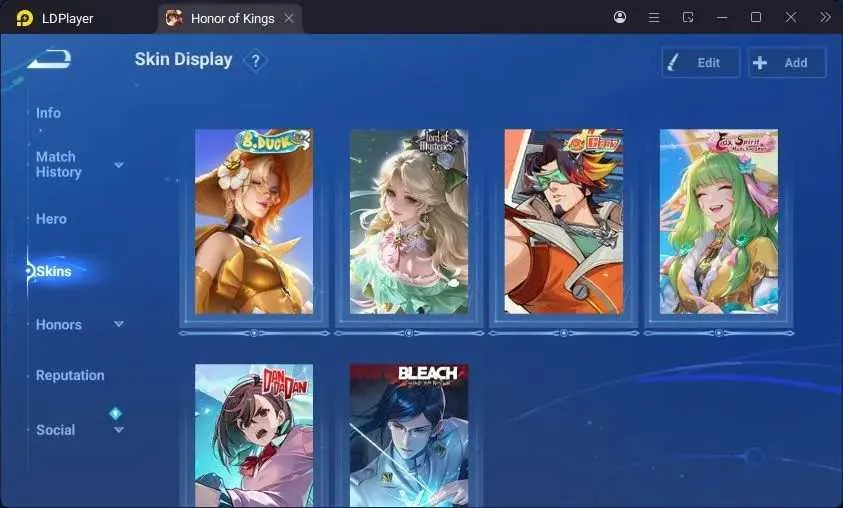
Task: Click the diamond notification badge near Social
Action: [x=115, y=413]
